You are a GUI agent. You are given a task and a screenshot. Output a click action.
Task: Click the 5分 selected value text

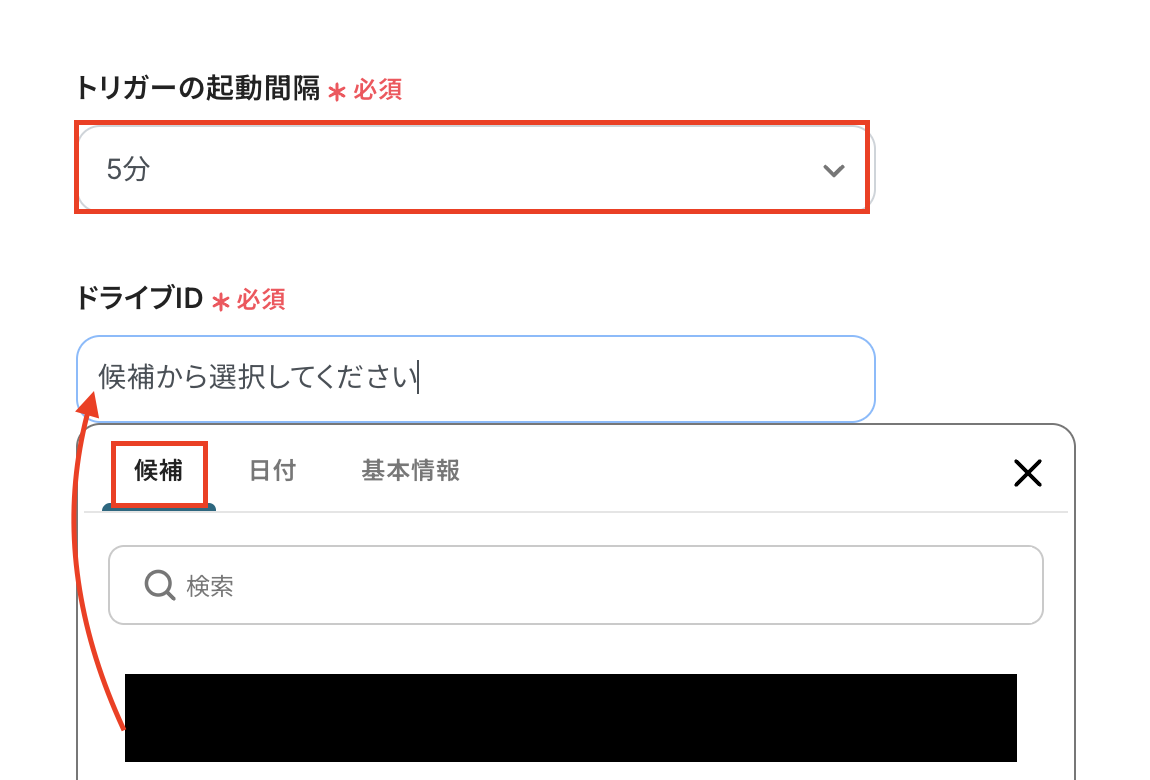128,169
